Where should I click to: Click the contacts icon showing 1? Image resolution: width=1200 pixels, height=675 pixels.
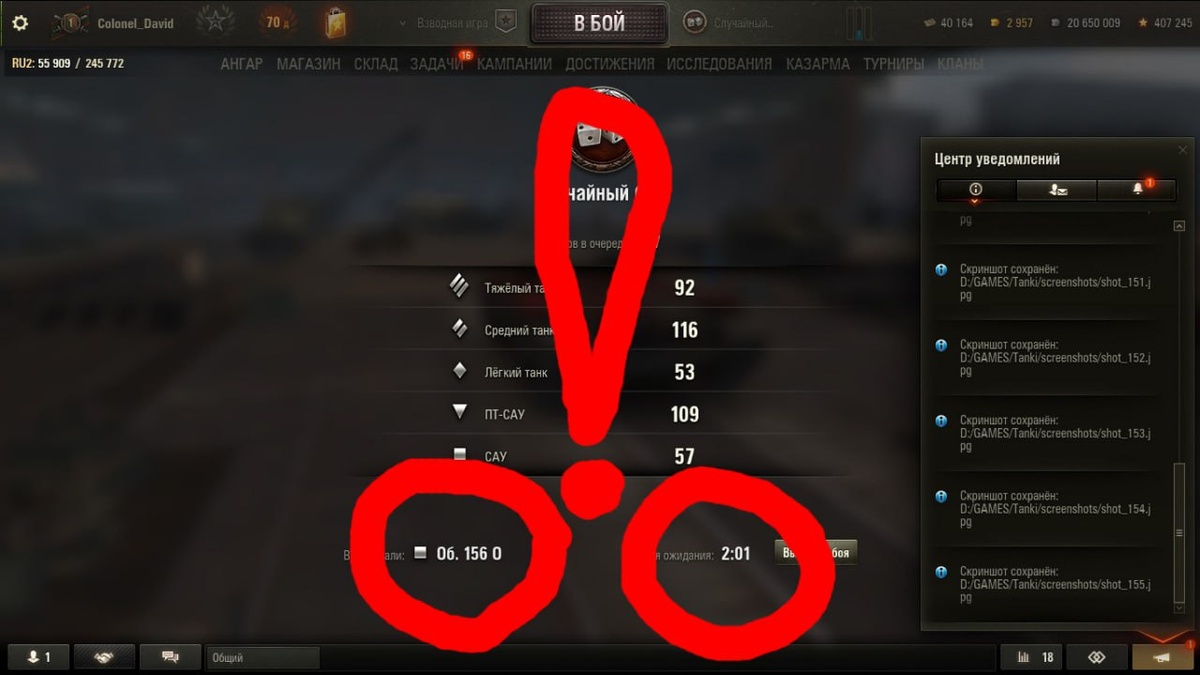click(x=38, y=657)
